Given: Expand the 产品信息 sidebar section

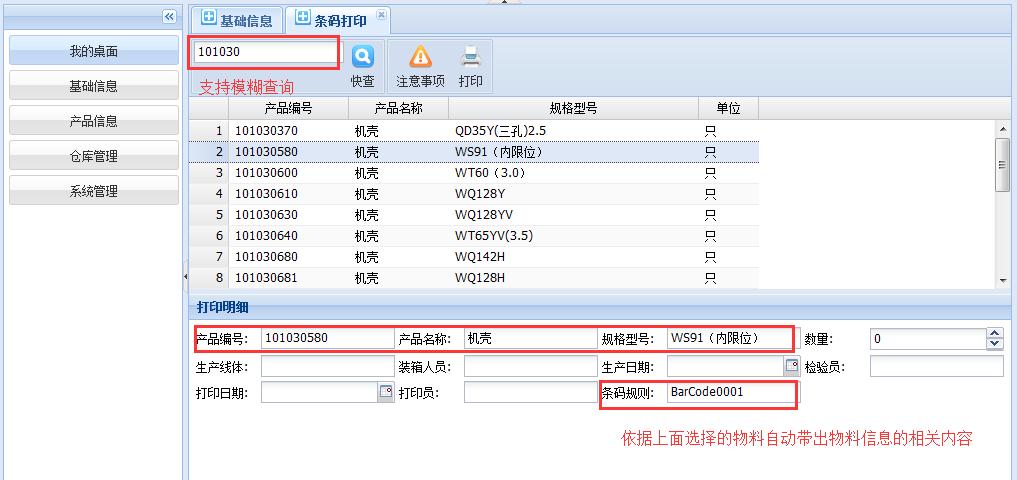Looking at the screenshot, I should click(93, 121).
